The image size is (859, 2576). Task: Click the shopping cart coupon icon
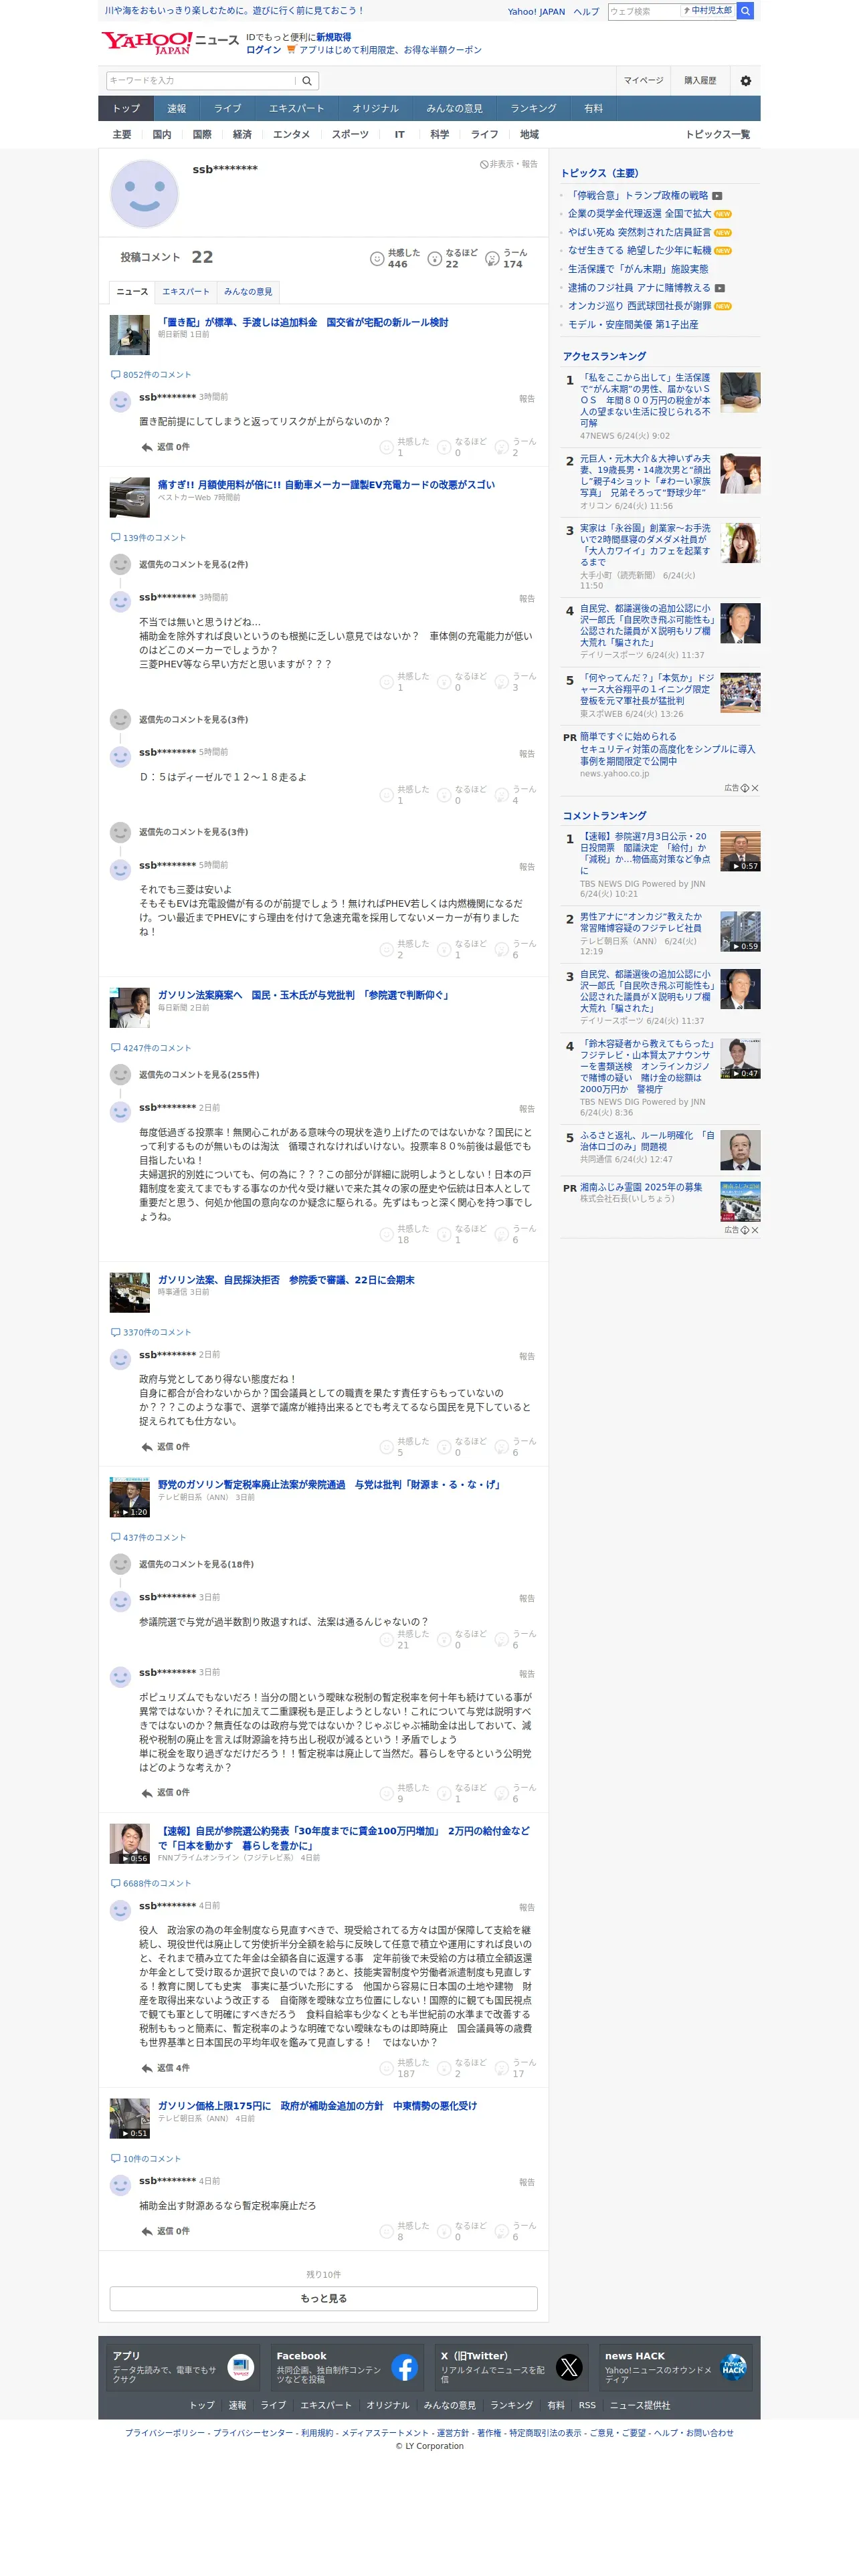[x=291, y=49]
